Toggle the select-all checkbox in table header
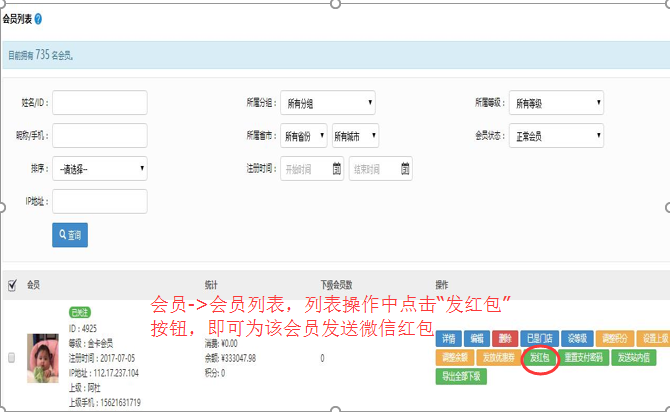The width and height of the screenshot is (670, 412). coord(11,285)
